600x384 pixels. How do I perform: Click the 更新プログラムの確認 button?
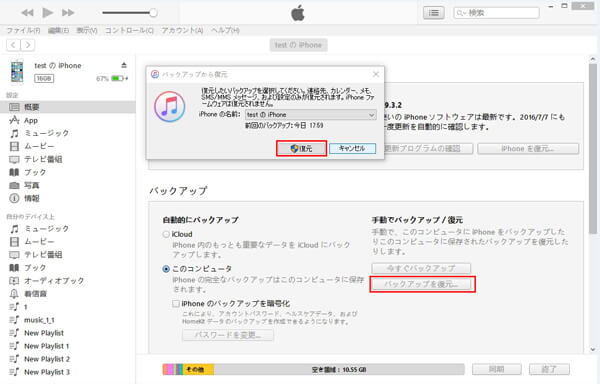[x=428, y=149]
